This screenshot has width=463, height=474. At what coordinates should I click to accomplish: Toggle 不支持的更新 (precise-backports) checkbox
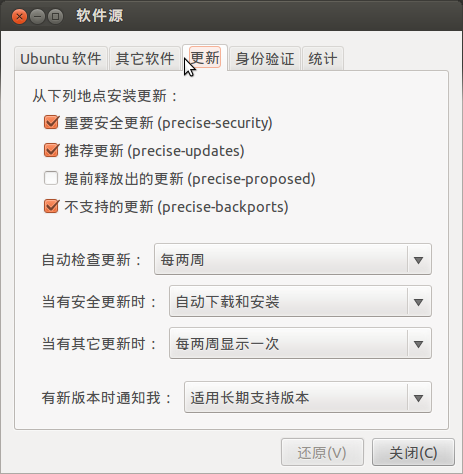click(x=51, y=206)
